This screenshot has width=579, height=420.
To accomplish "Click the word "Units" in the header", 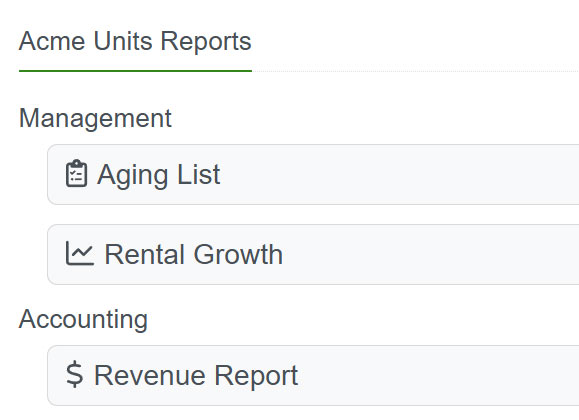I will 123,41.
